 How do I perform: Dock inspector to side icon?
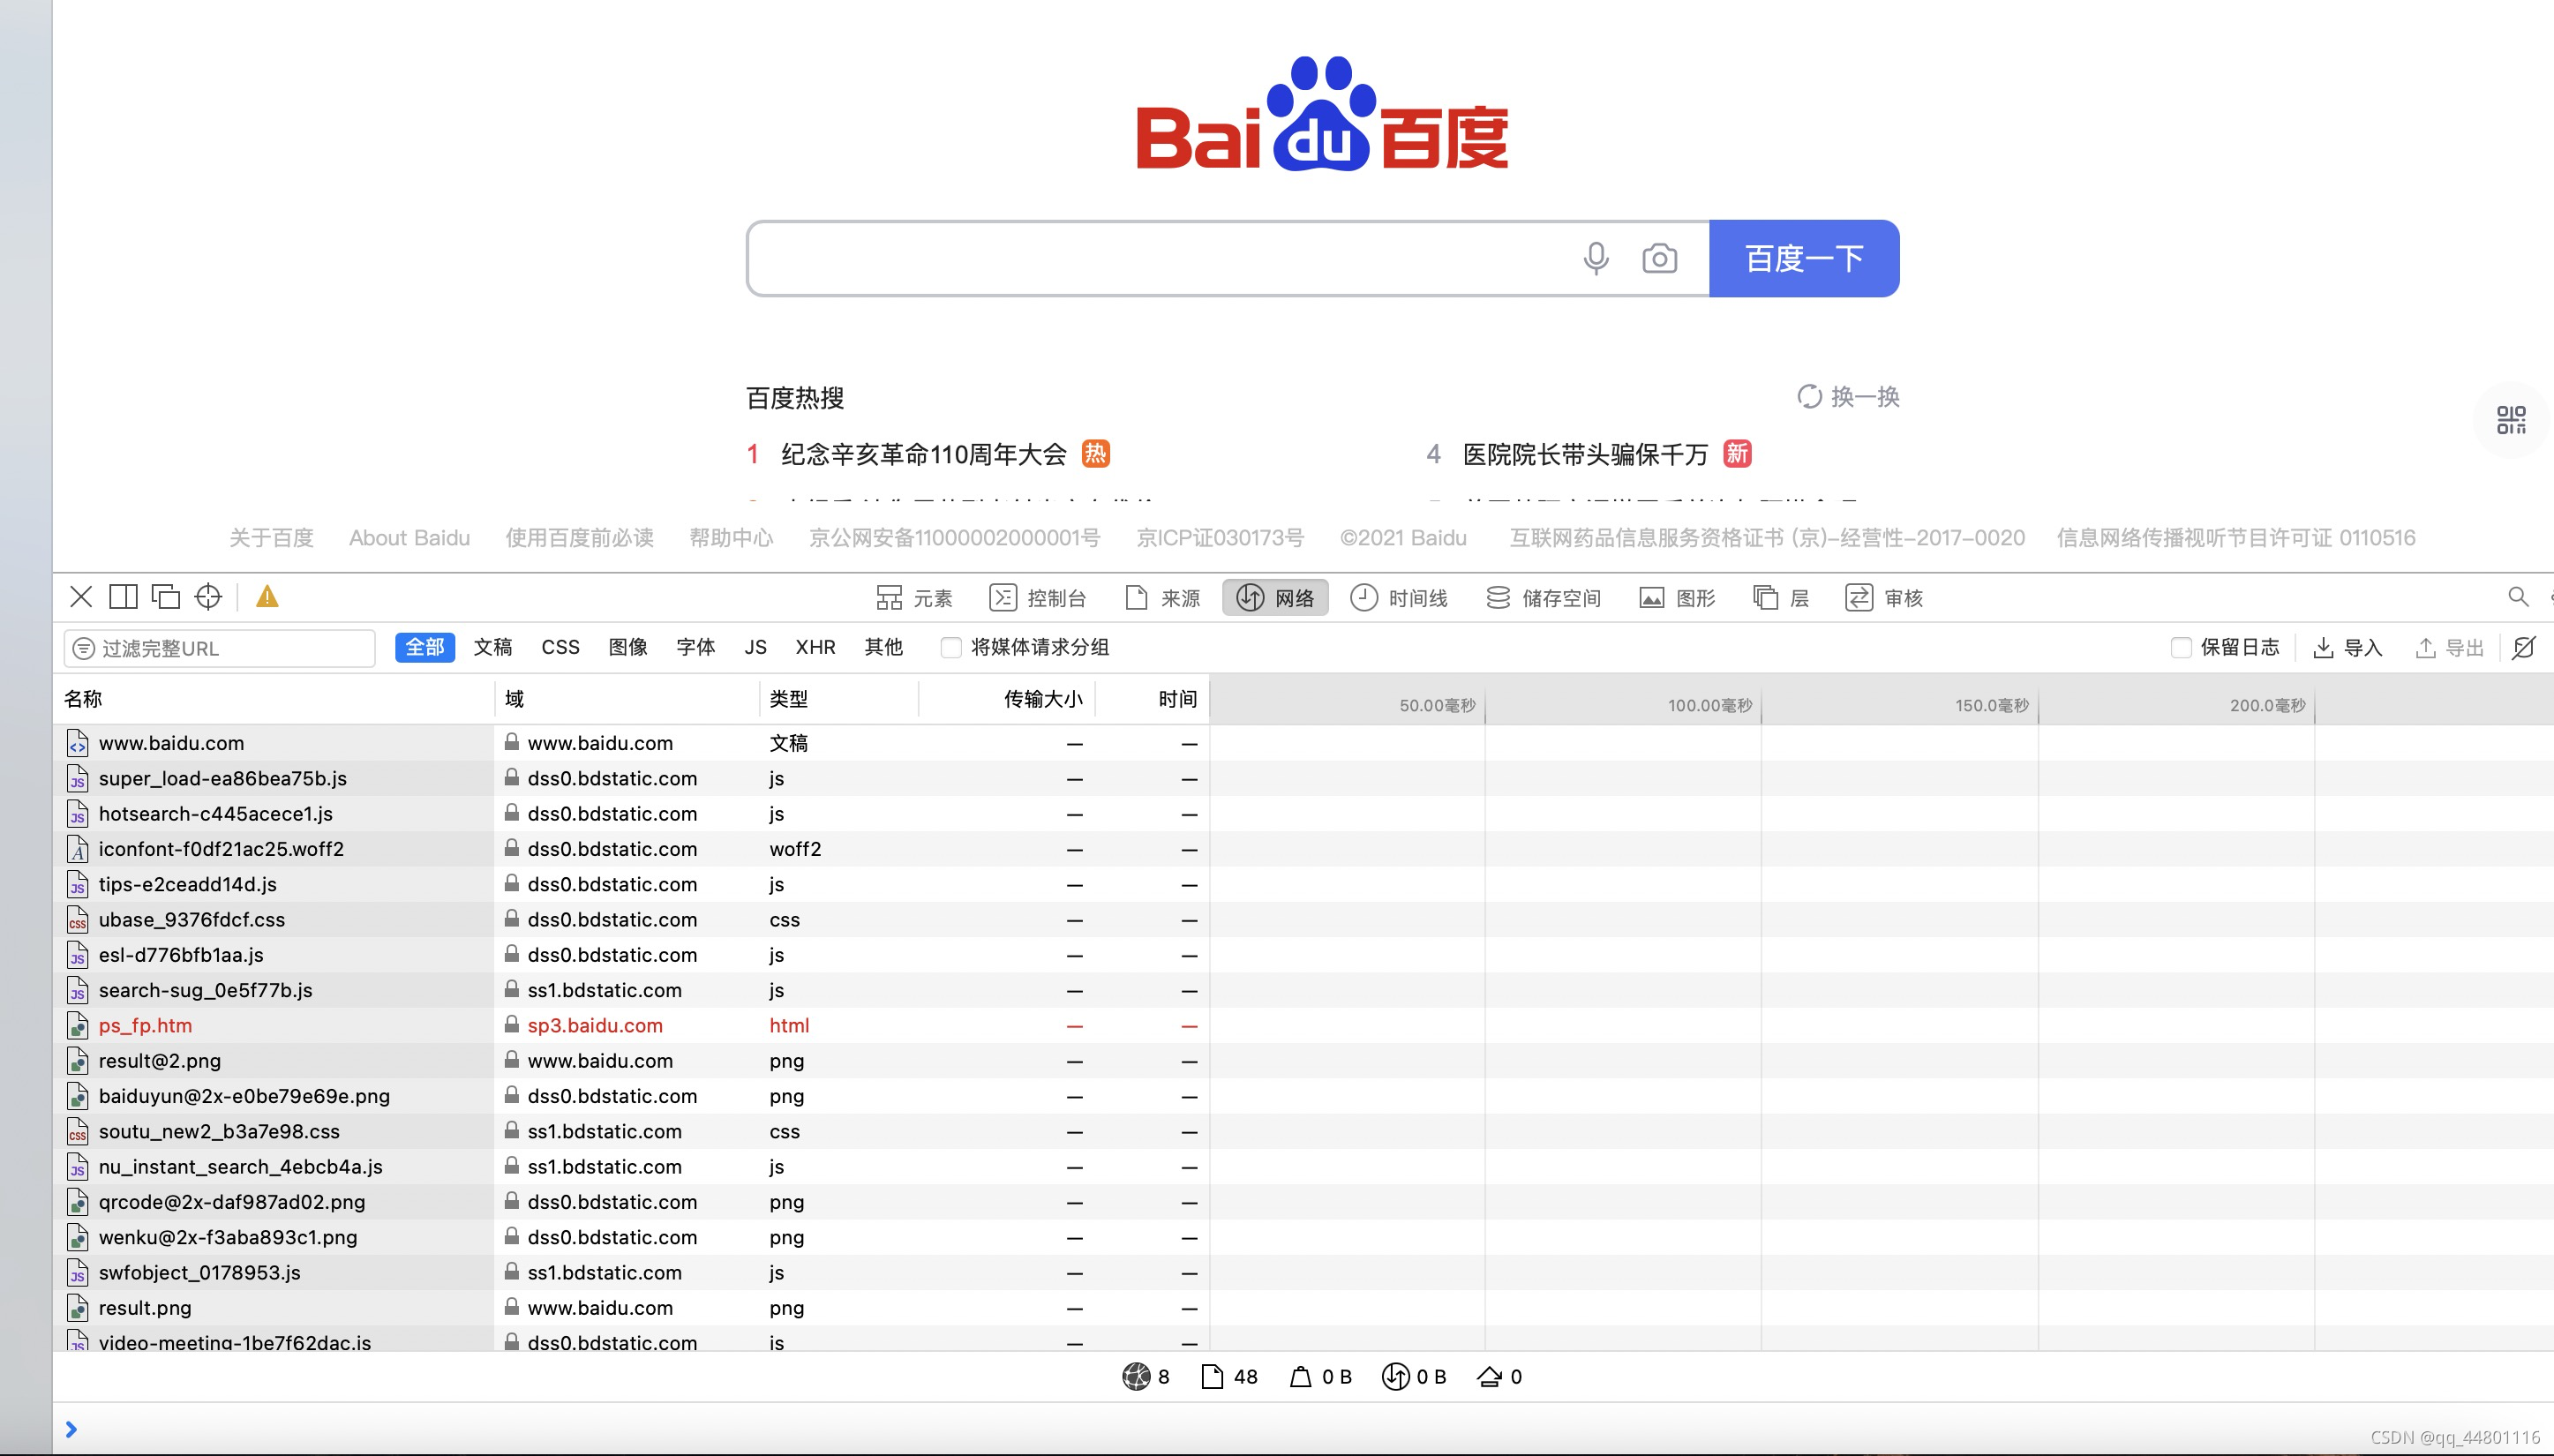[123, 597]
